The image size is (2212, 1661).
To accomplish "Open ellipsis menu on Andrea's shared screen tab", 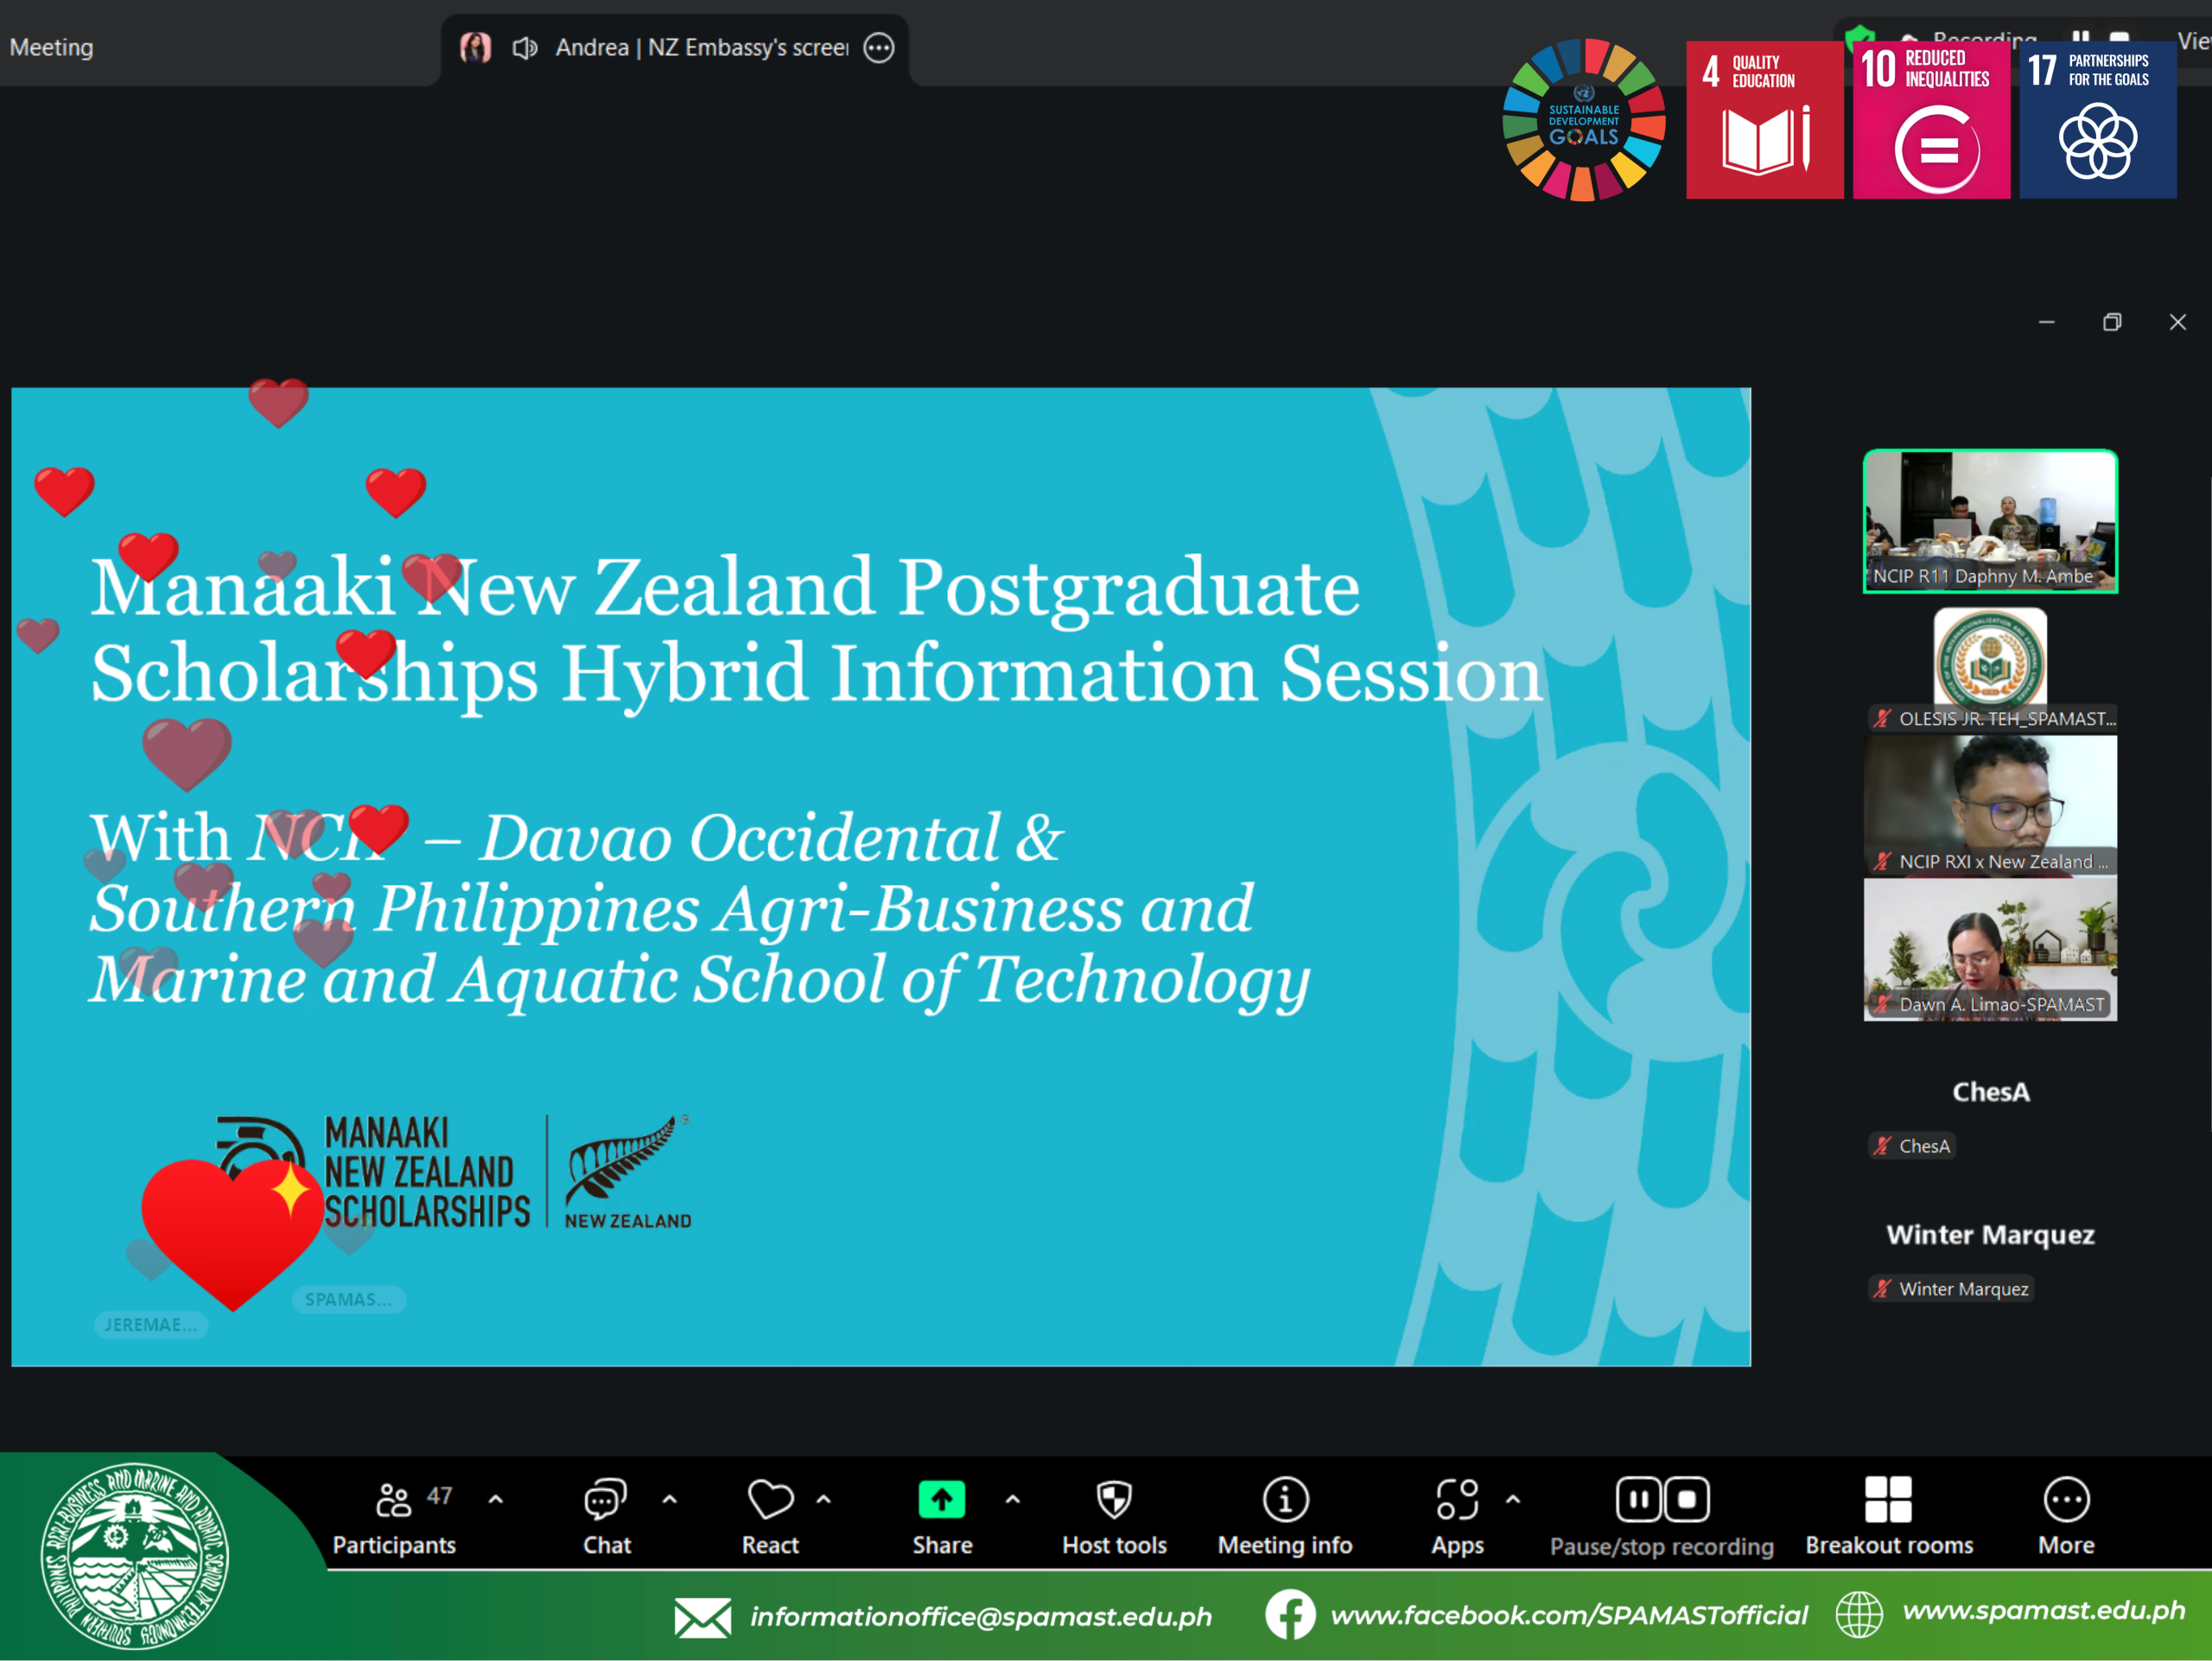I will click(878, 48).
